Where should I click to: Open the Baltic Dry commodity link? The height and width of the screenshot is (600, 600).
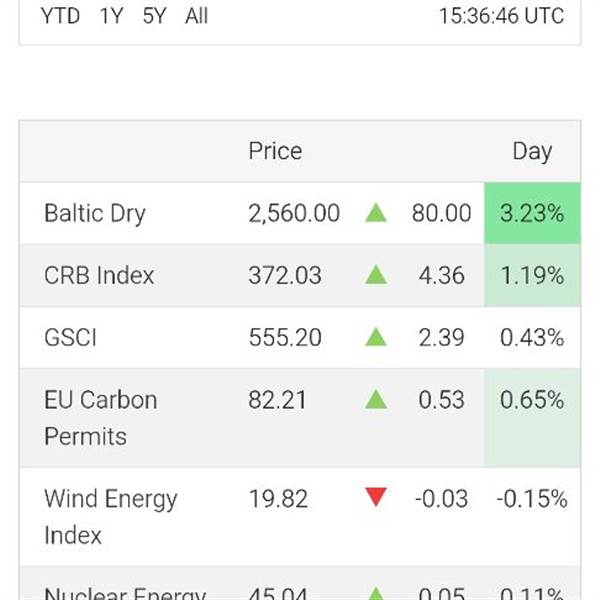click(95, 213)
